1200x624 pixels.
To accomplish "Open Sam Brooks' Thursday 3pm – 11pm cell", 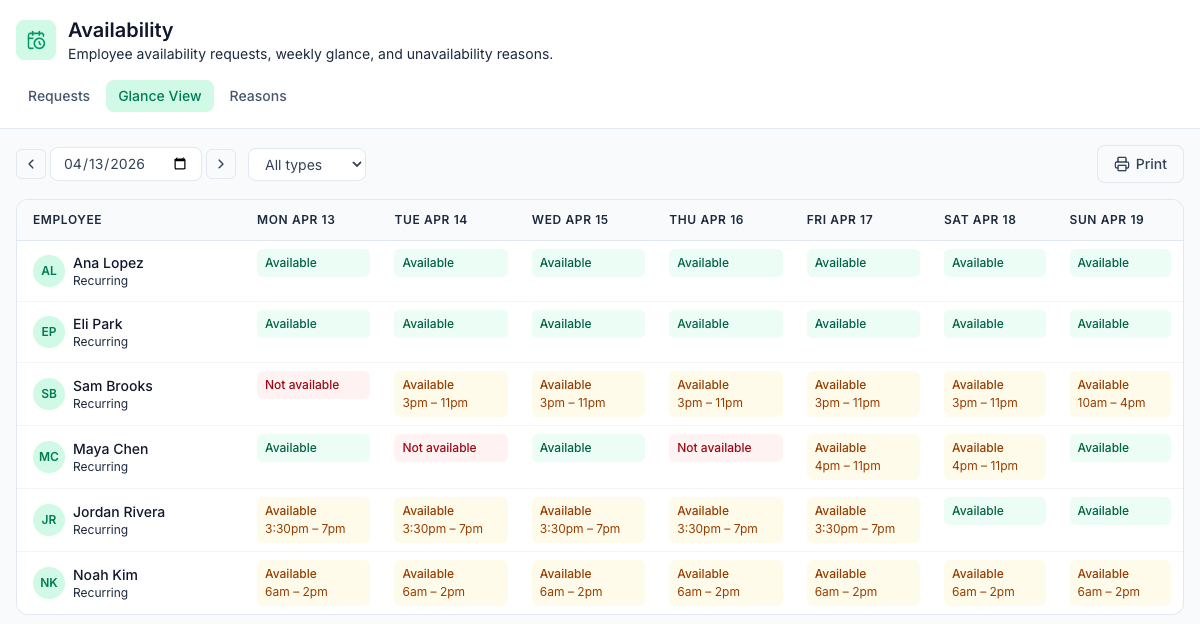I will pos(726,394).
